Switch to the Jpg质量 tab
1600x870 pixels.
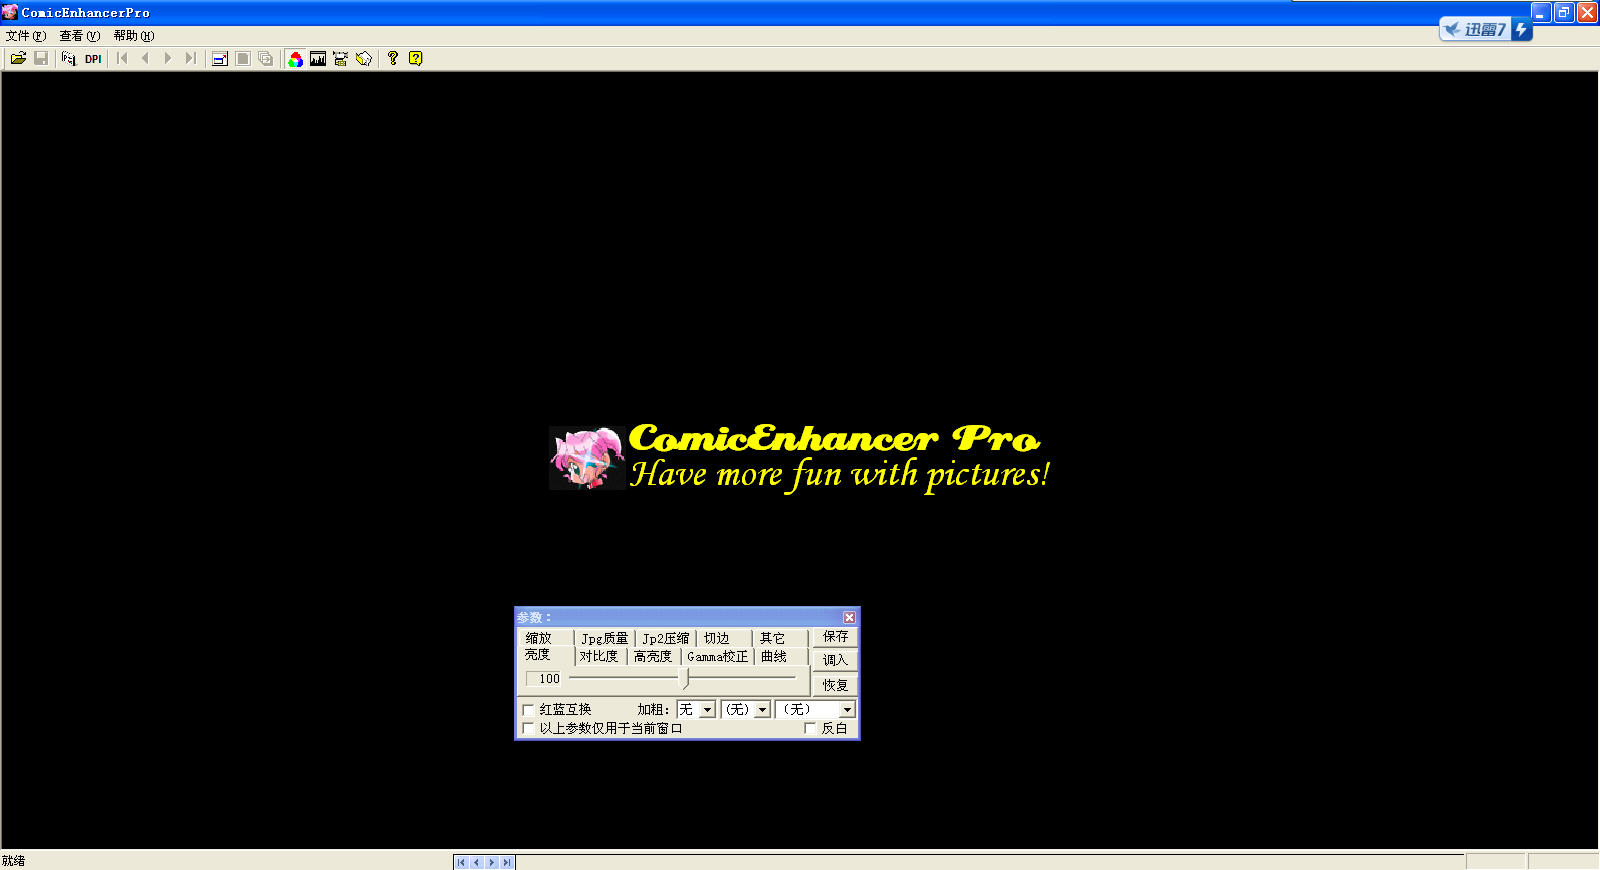pos(605,638)
